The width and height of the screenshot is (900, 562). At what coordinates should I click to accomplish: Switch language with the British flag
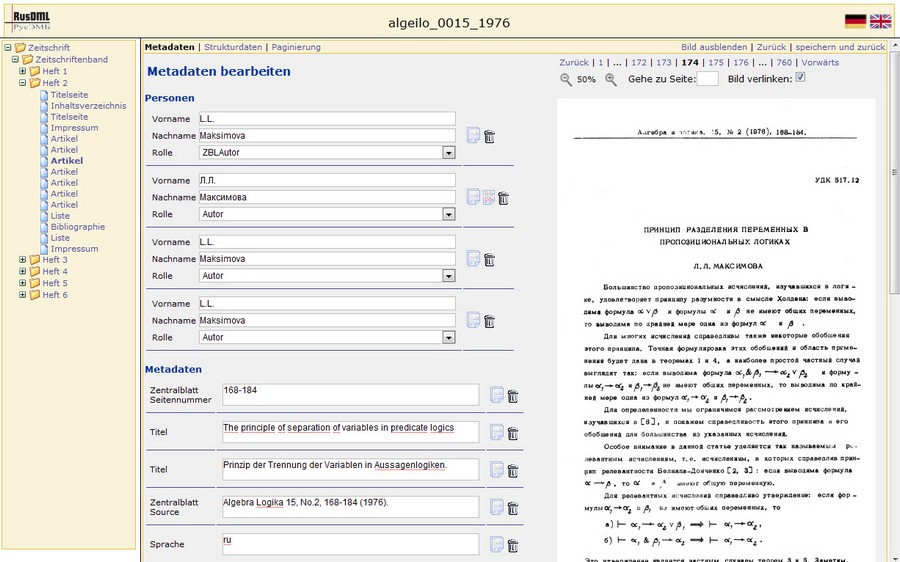click(880, 21)
